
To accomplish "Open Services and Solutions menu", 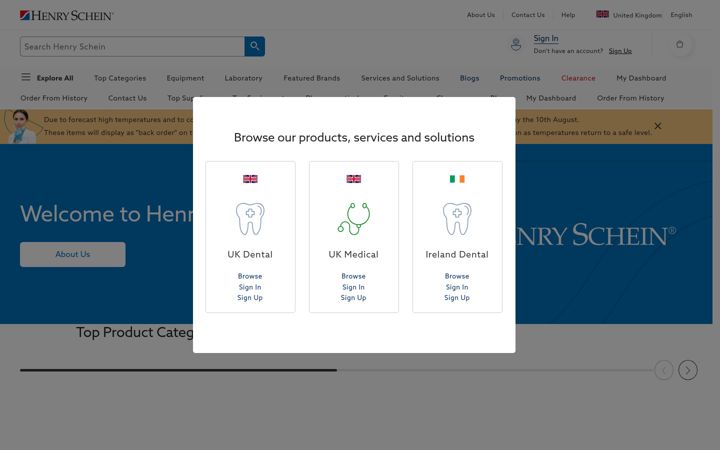I will tap(400, 78).
